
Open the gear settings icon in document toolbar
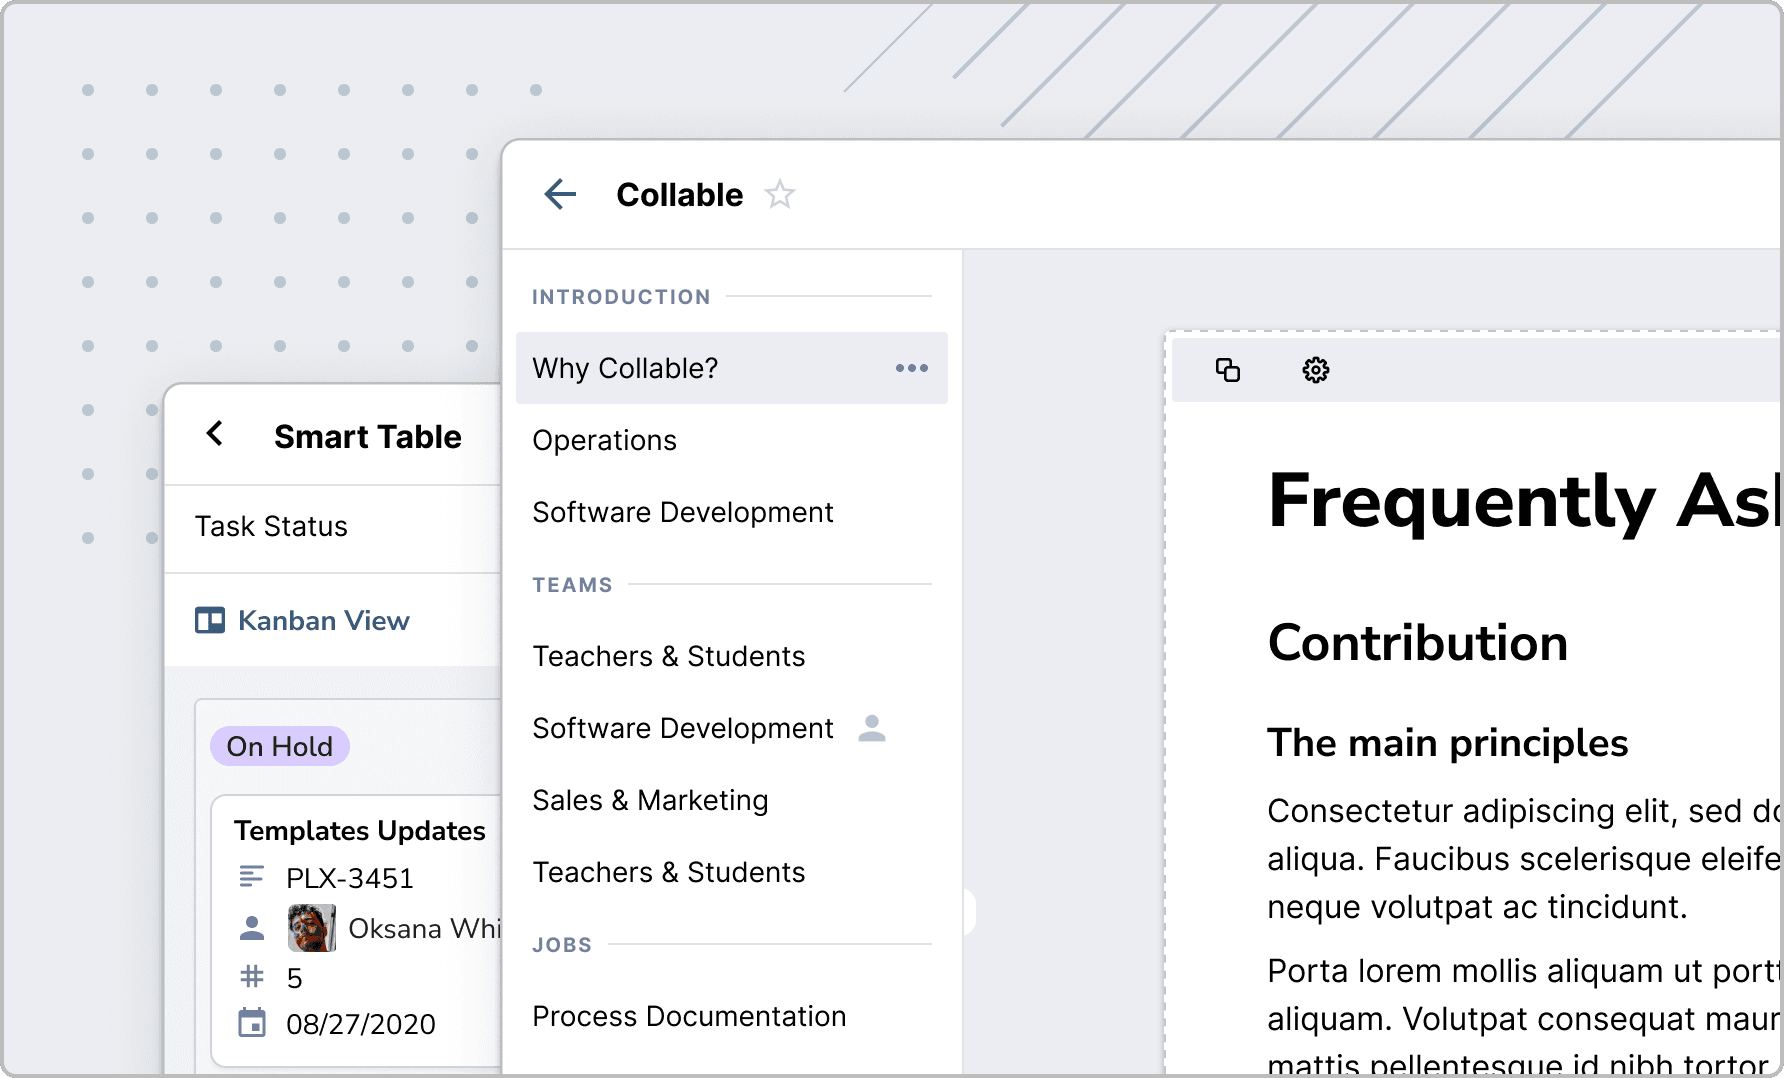point(1315,370)
